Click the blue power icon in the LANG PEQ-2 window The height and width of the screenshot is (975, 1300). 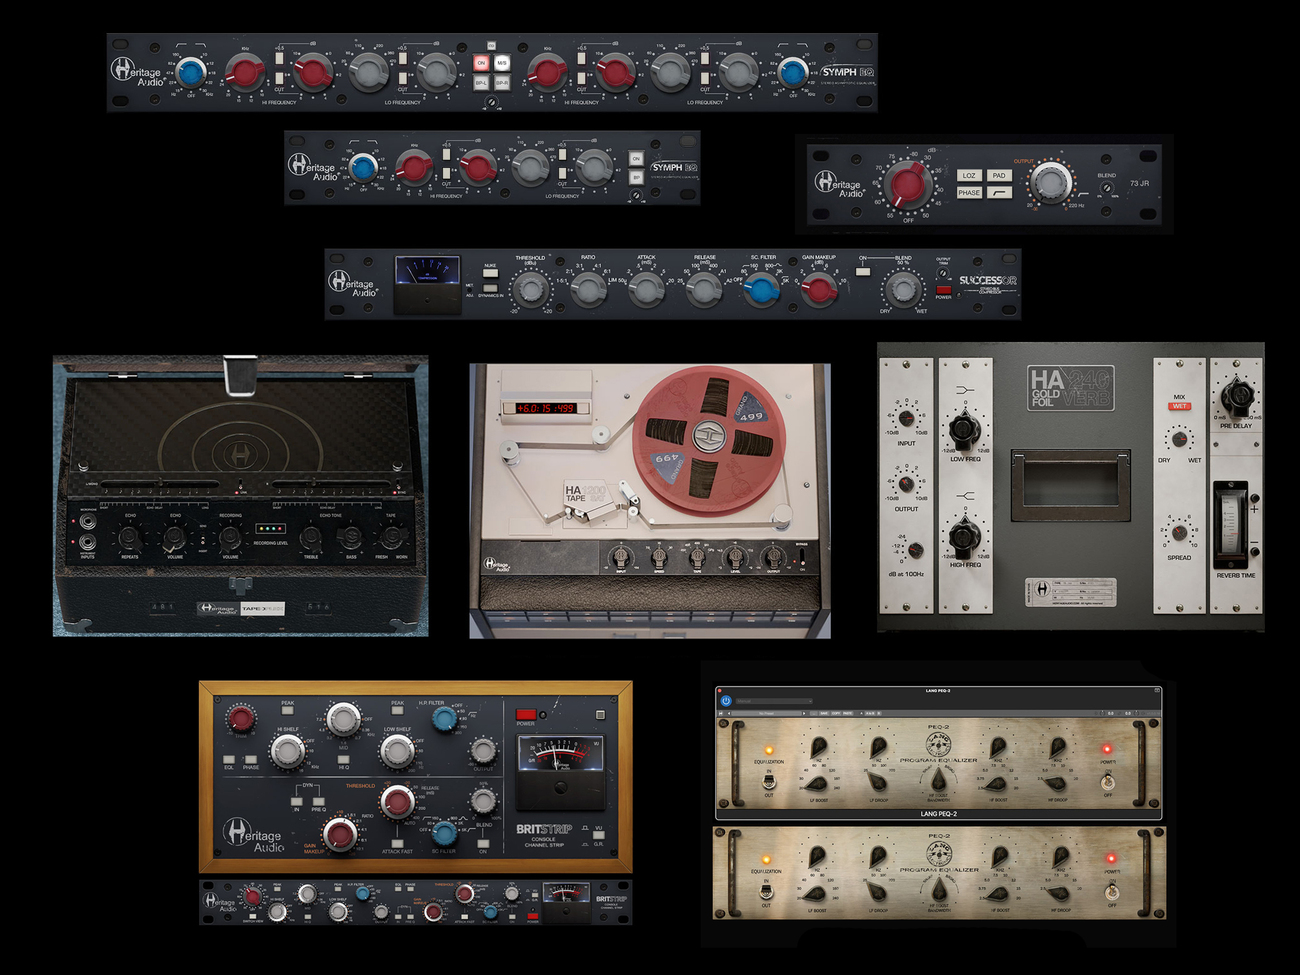[726, 701]
